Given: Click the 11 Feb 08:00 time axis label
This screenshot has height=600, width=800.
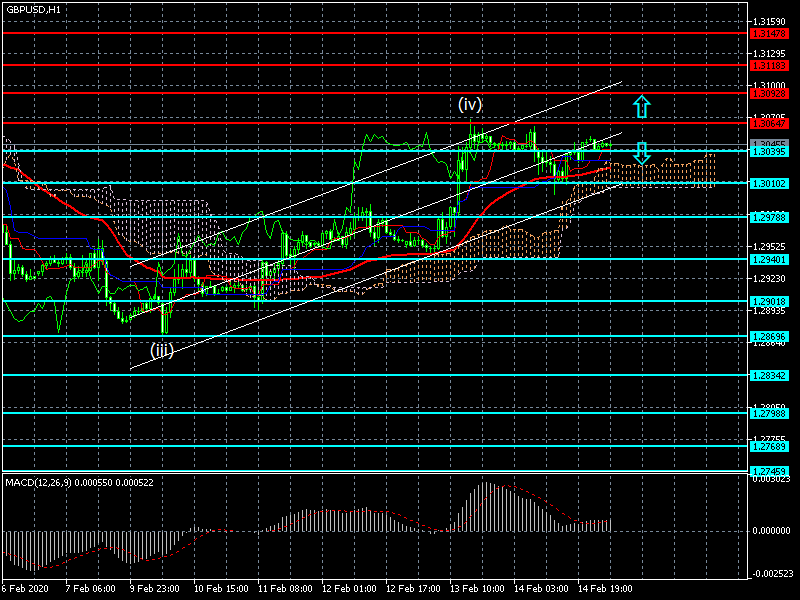Looking at the screenshot, I should (x=285, y=588).
